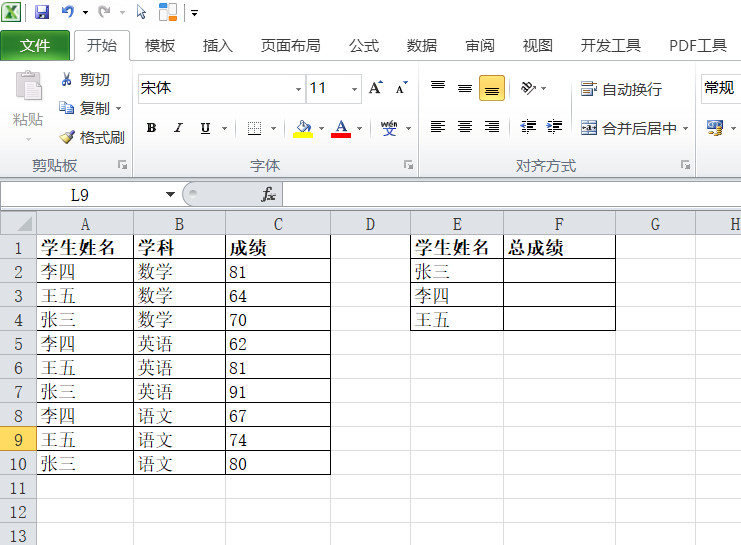Select cell F2 under 总成绩
741x545 pixels.
click(x=560, y=271)
